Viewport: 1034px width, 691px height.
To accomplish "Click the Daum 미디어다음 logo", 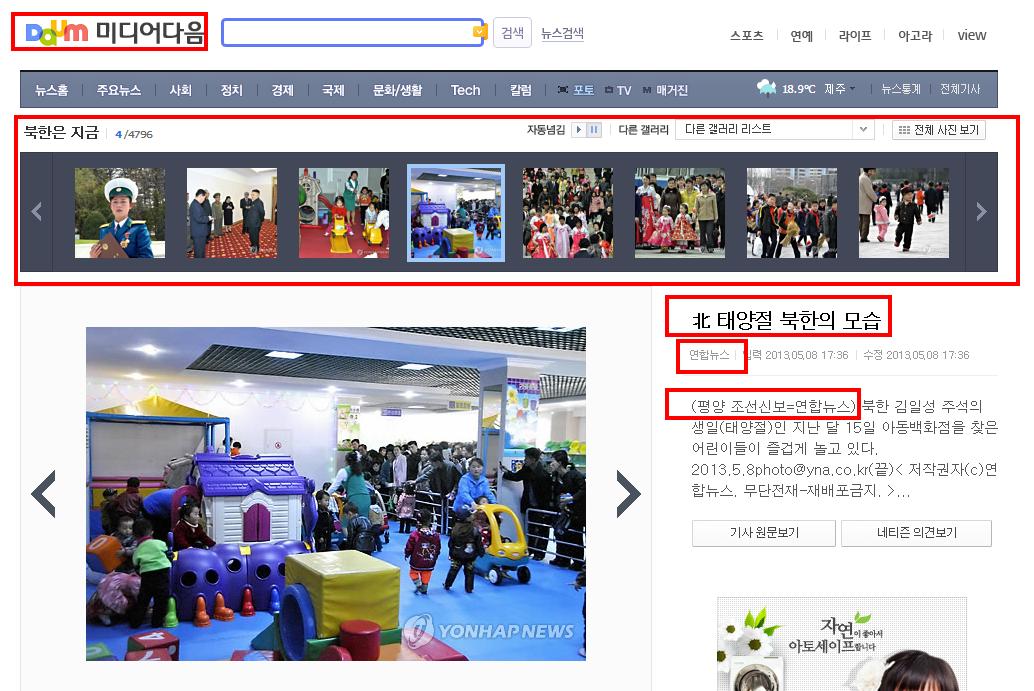I will (x=115, y=32).
